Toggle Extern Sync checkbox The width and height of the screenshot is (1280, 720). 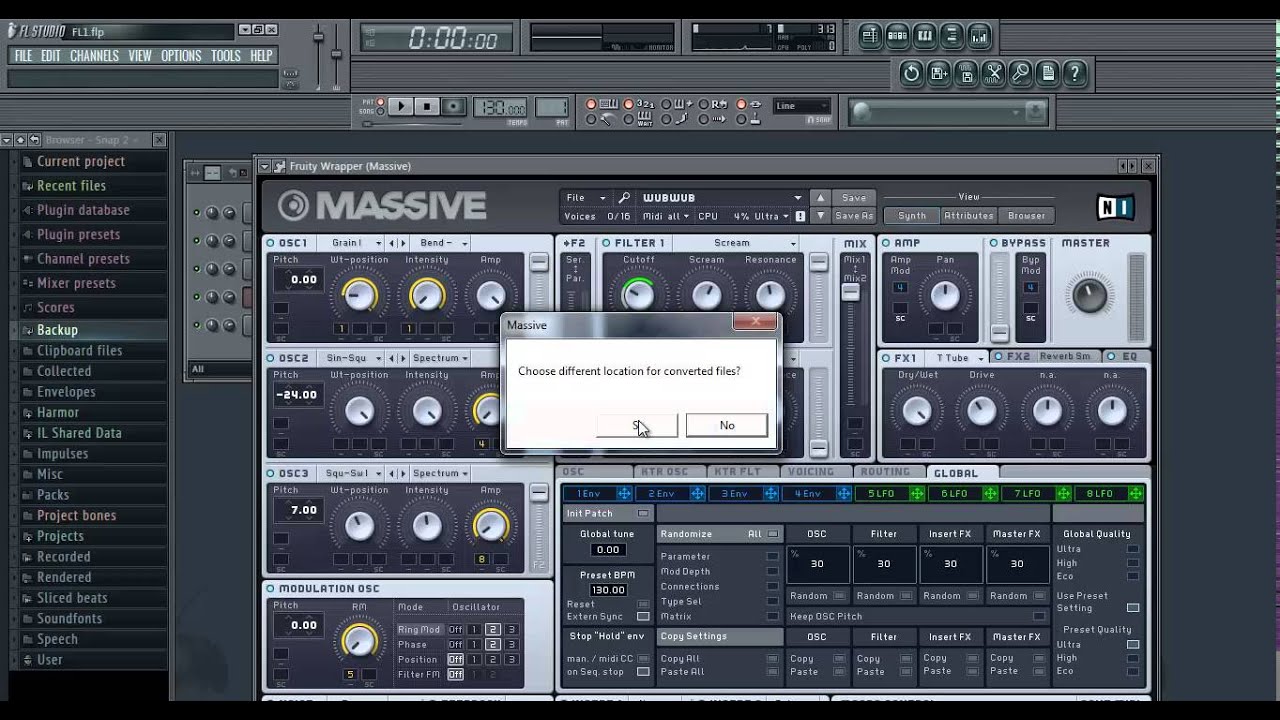643,617
